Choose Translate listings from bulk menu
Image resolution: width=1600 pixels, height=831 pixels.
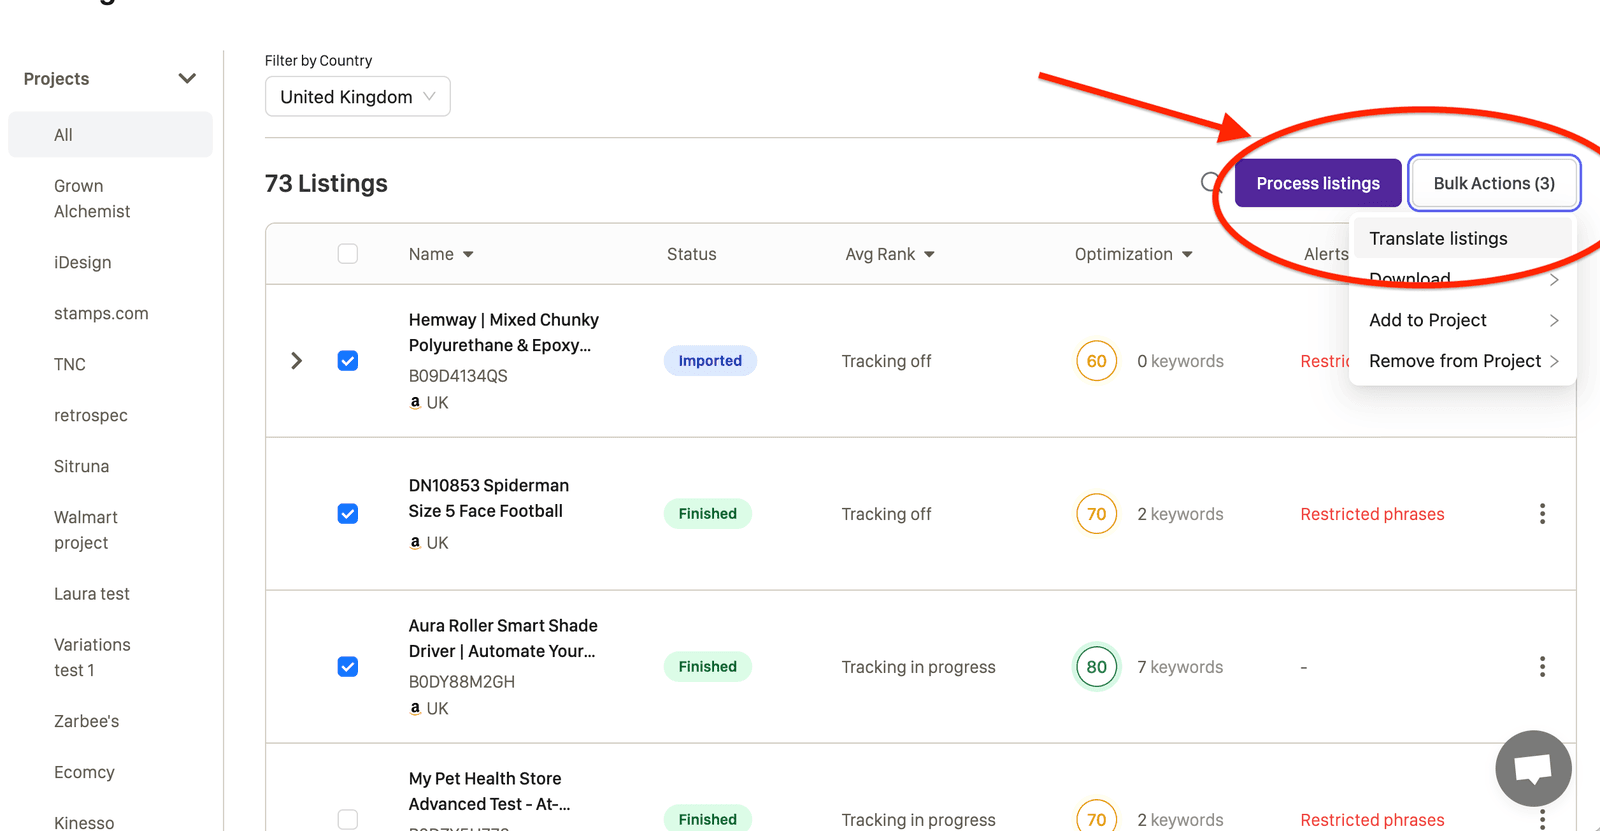click(1463, 238)
